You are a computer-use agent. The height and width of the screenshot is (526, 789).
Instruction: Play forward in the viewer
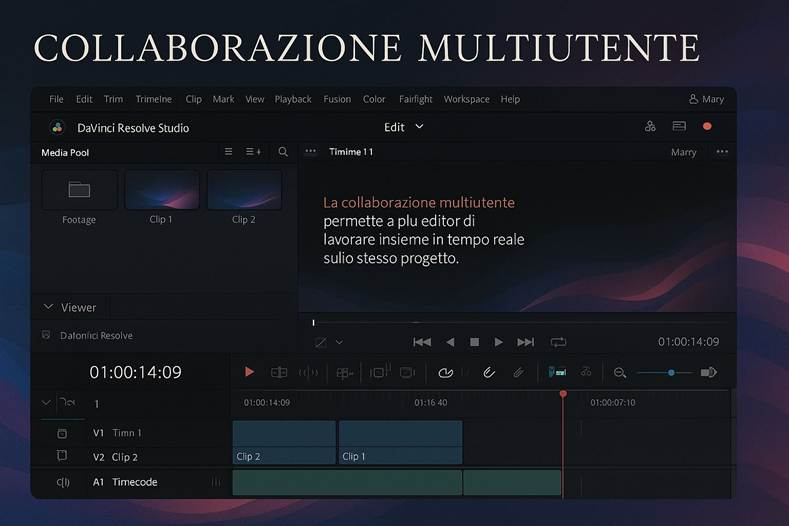pos(498,342)
